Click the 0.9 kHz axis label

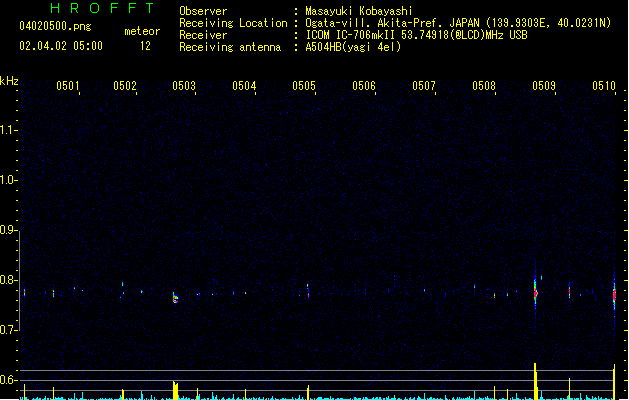click(x=8, y=230)
